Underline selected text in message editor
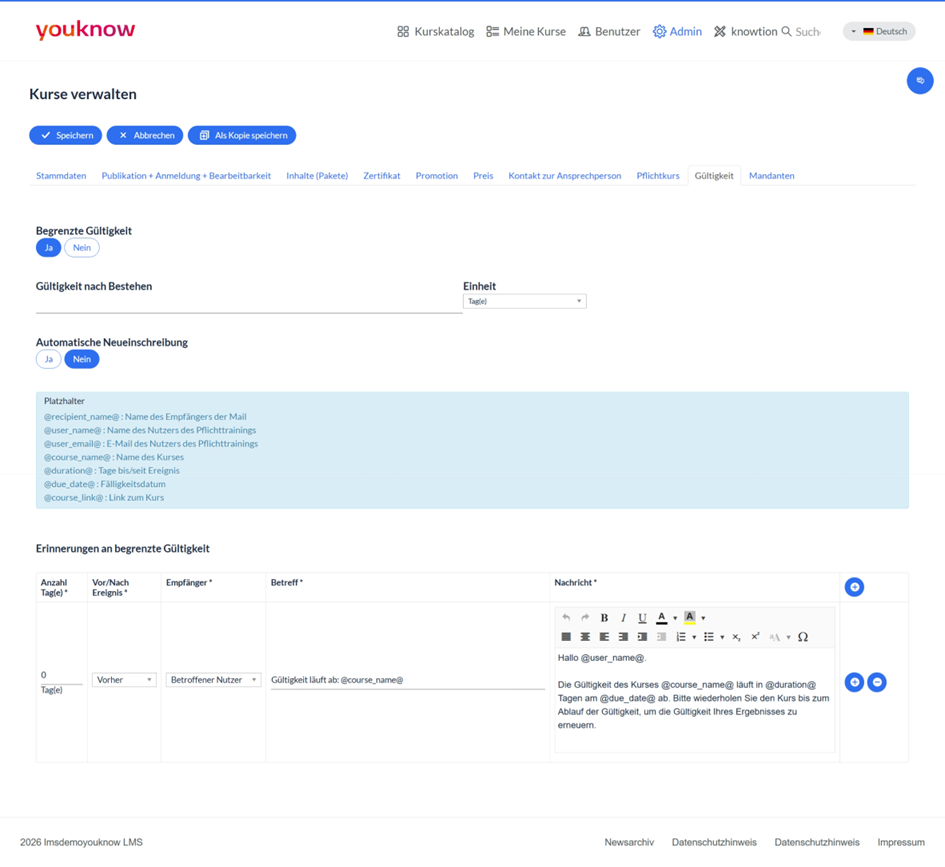The width and height of the screenshot is (945, 867). tap(642, 618)
